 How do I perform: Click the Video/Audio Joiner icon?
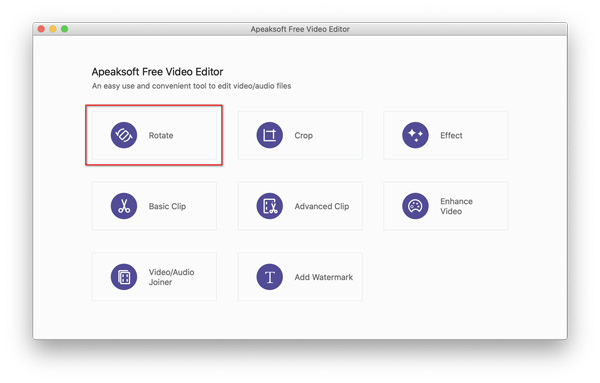(124, 277)
